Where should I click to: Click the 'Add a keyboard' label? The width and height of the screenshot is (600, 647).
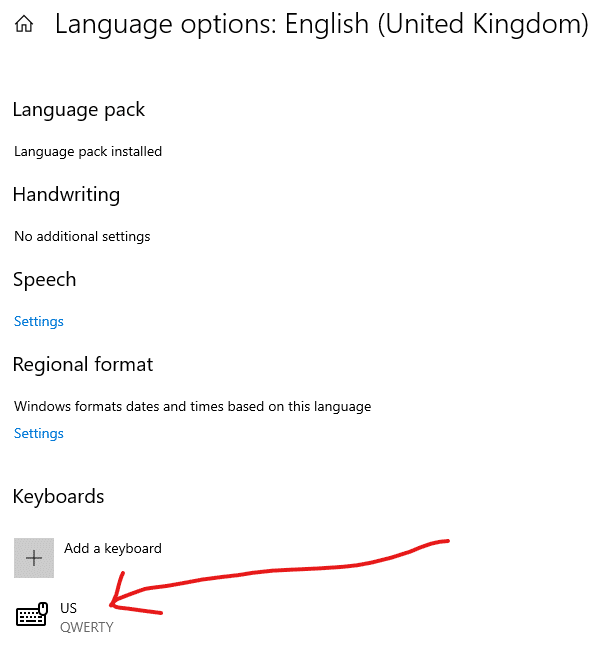[113, 548]
